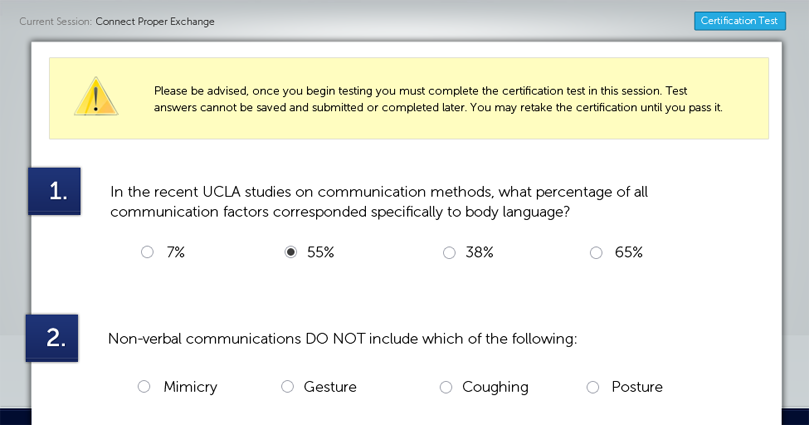Screen dimensions: 809x425
Task: Click the certification advisory notice text
Action: 437,99
